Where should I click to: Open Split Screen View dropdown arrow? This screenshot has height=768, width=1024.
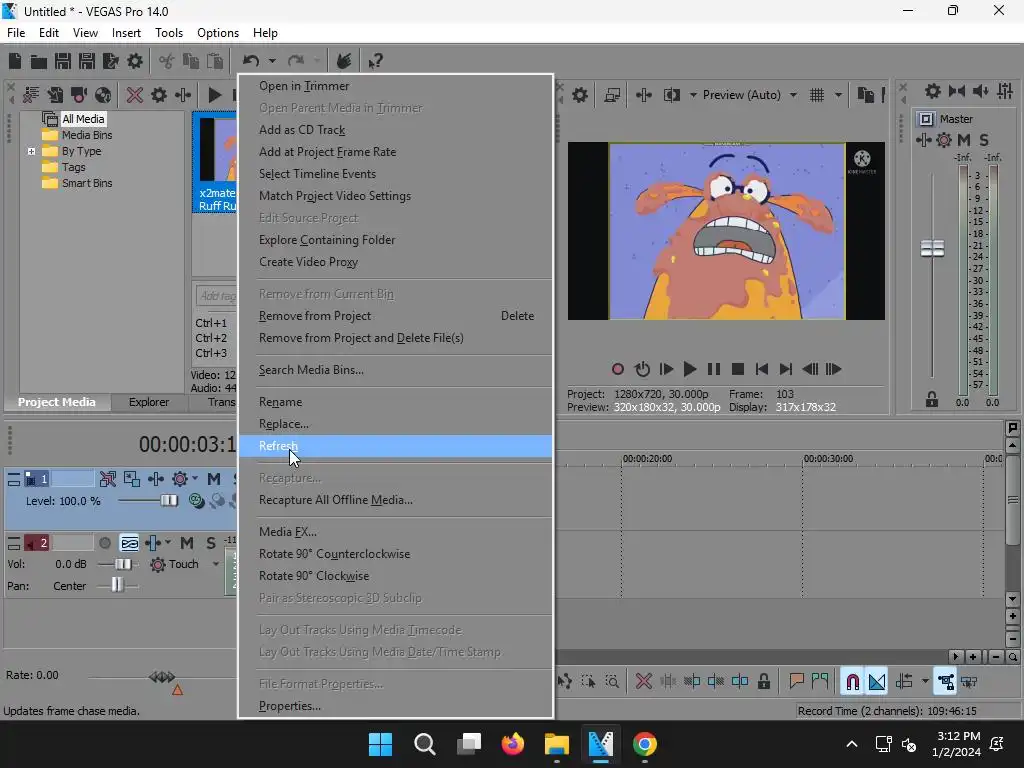coord(693,95)
